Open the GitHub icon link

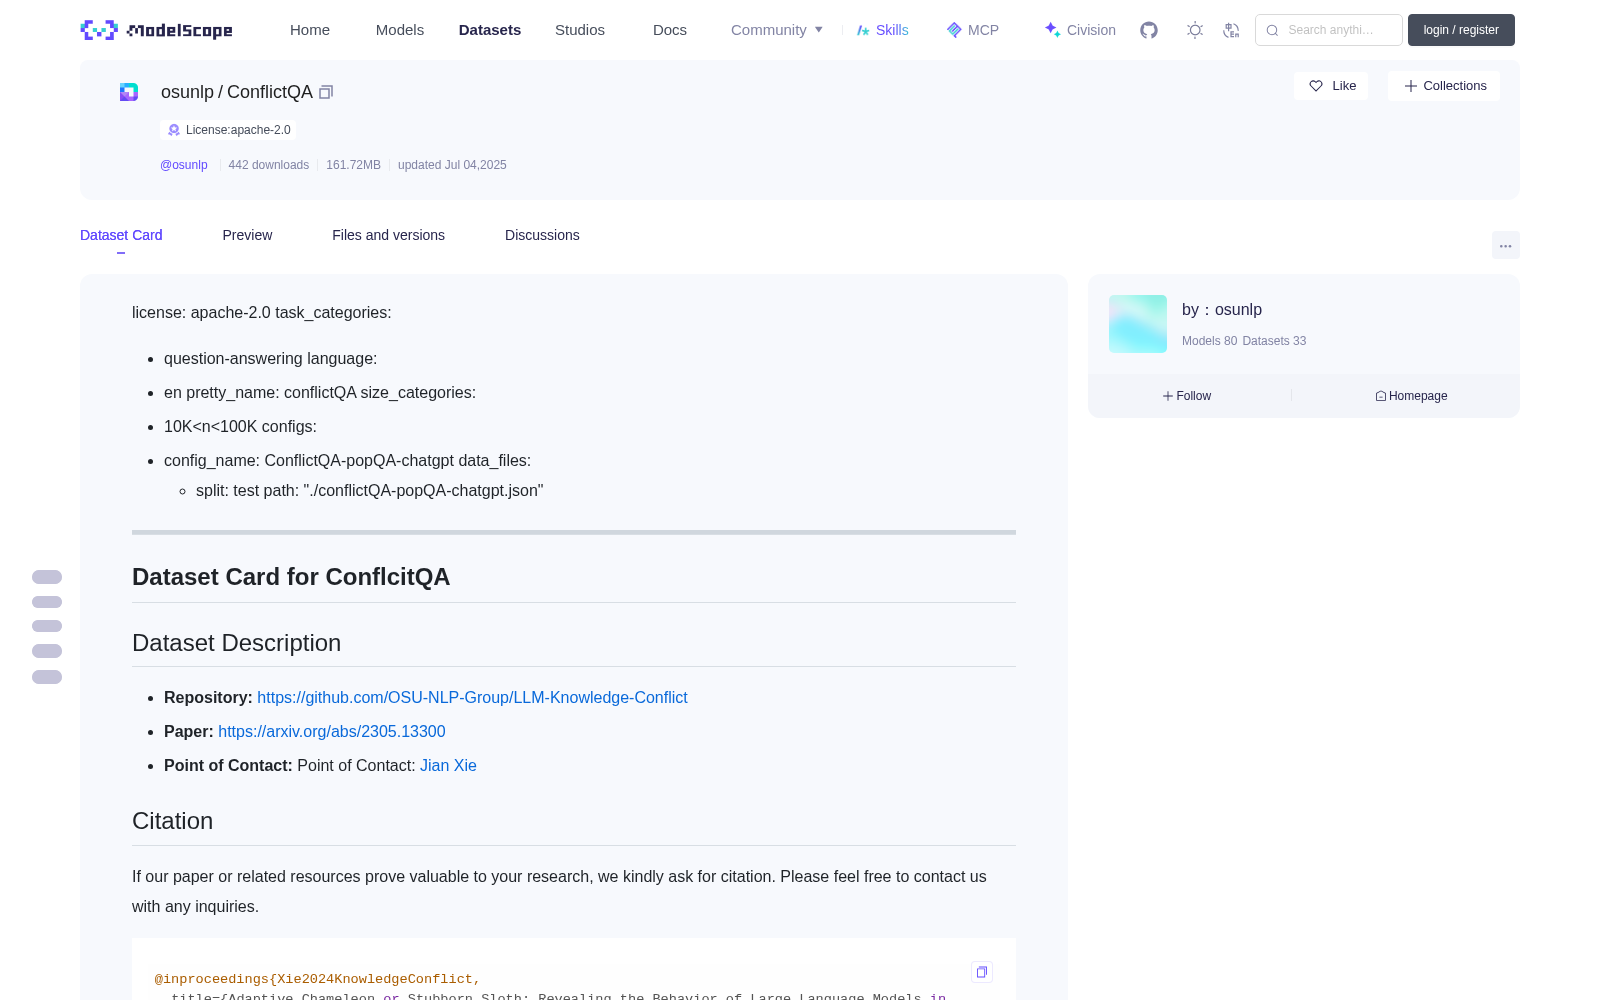coord(1149,30)
